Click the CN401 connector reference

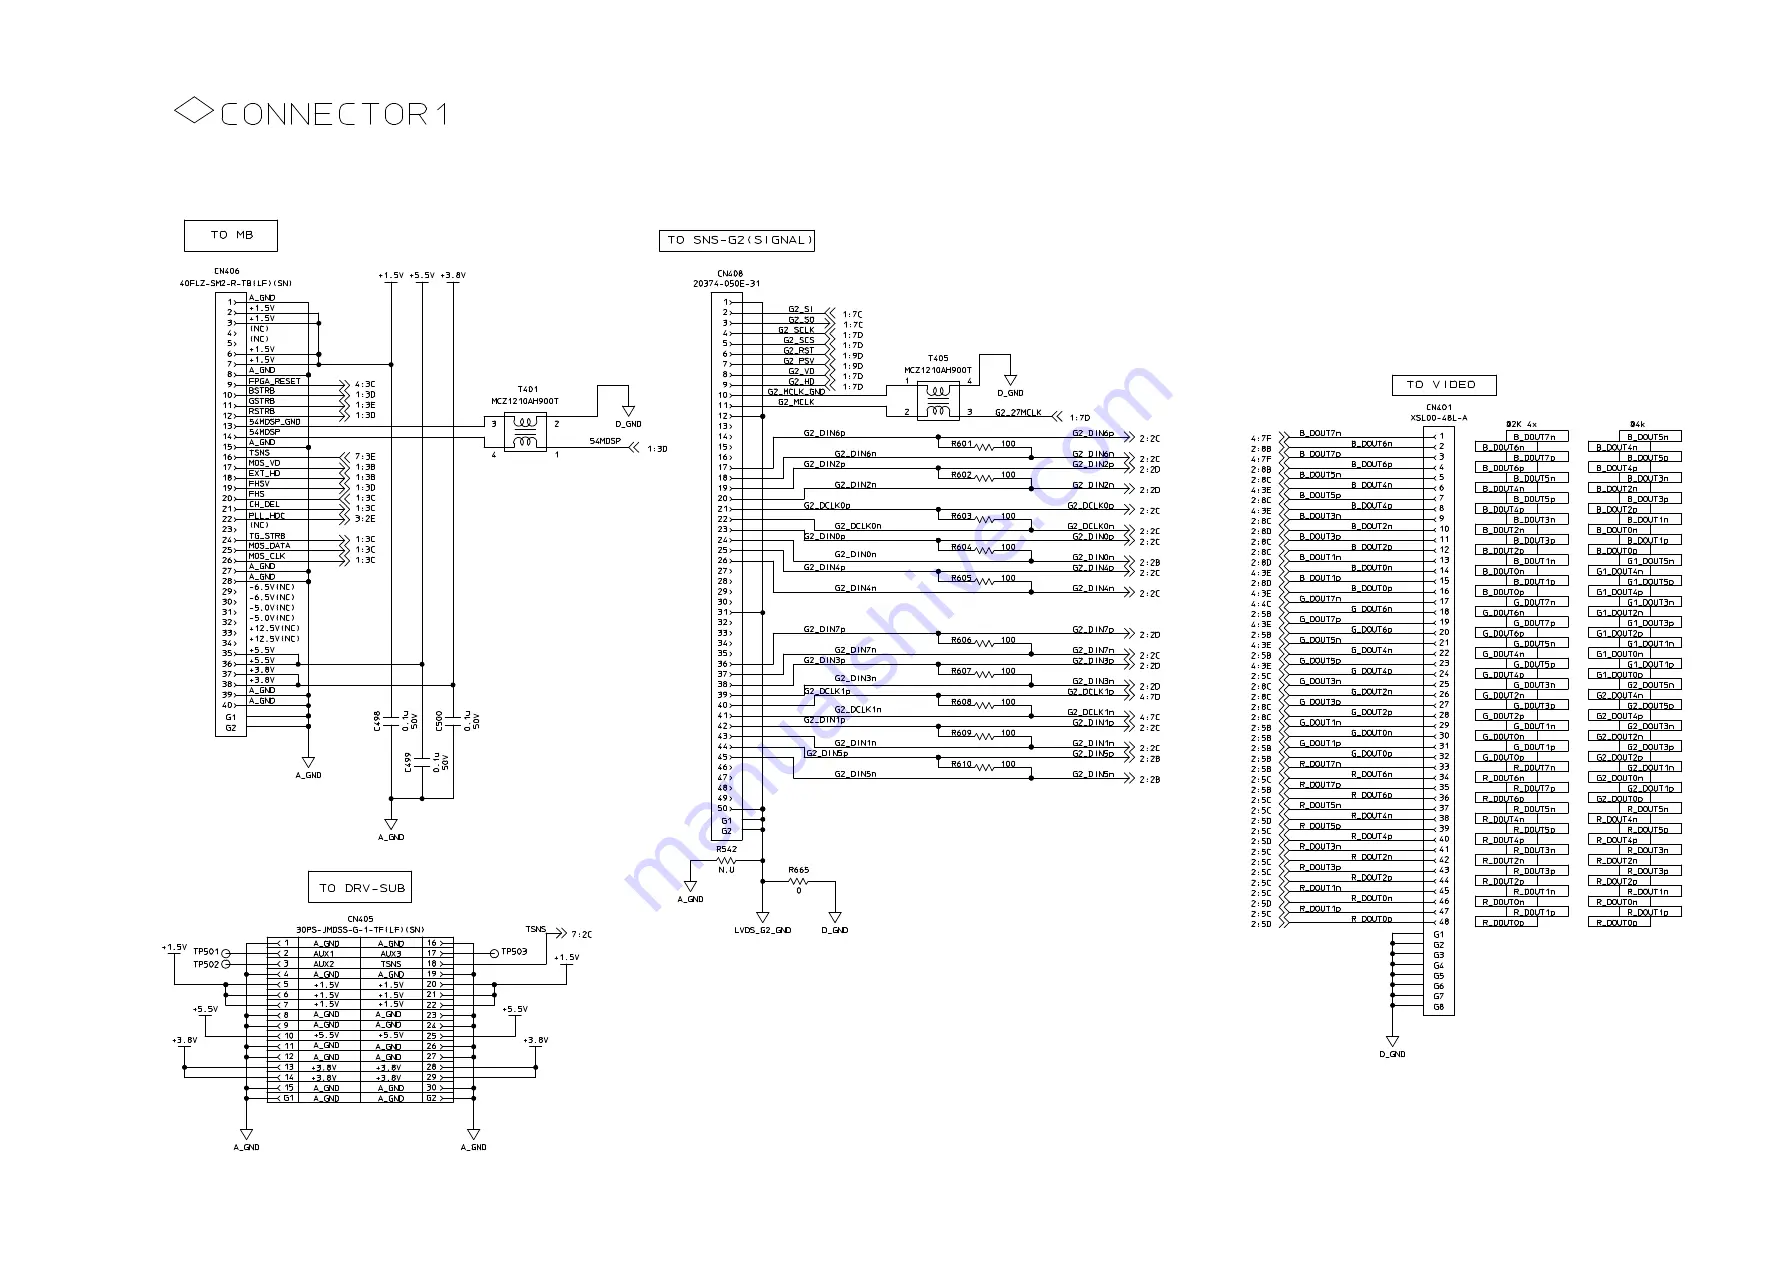pyautogui.click(x=1439, y=407)
